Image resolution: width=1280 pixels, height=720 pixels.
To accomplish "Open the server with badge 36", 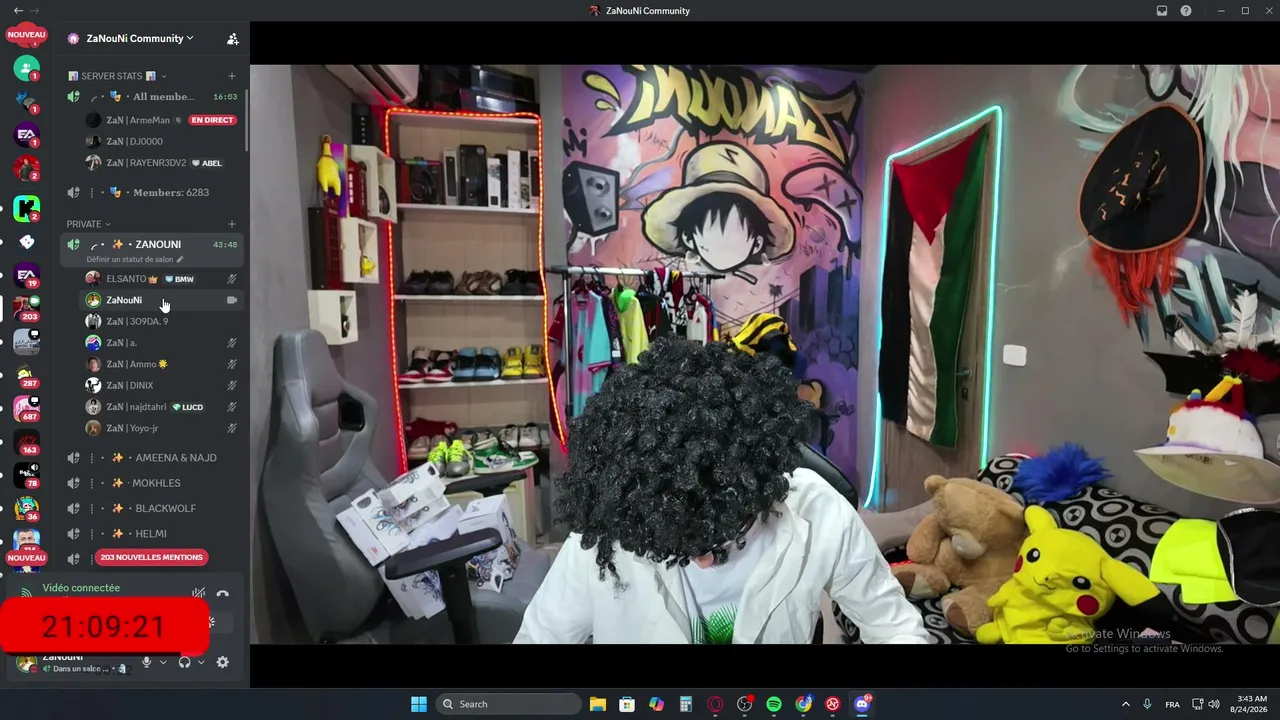I will coord(26,509).
